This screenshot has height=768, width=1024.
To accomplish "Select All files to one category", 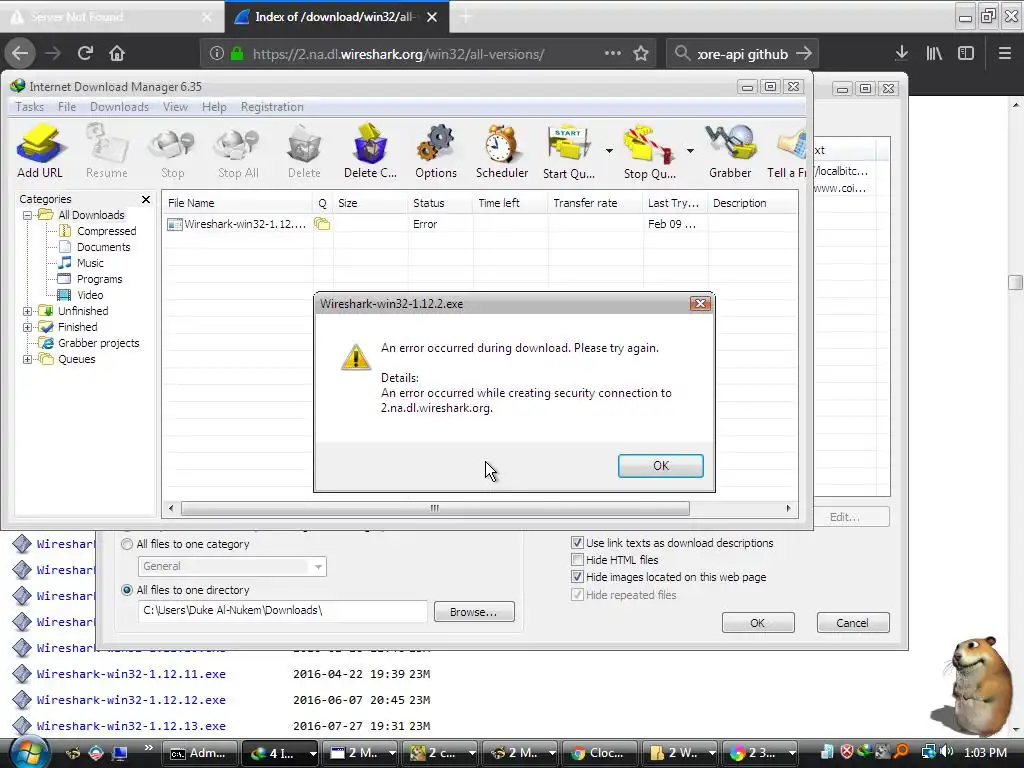I will (127, 544).
